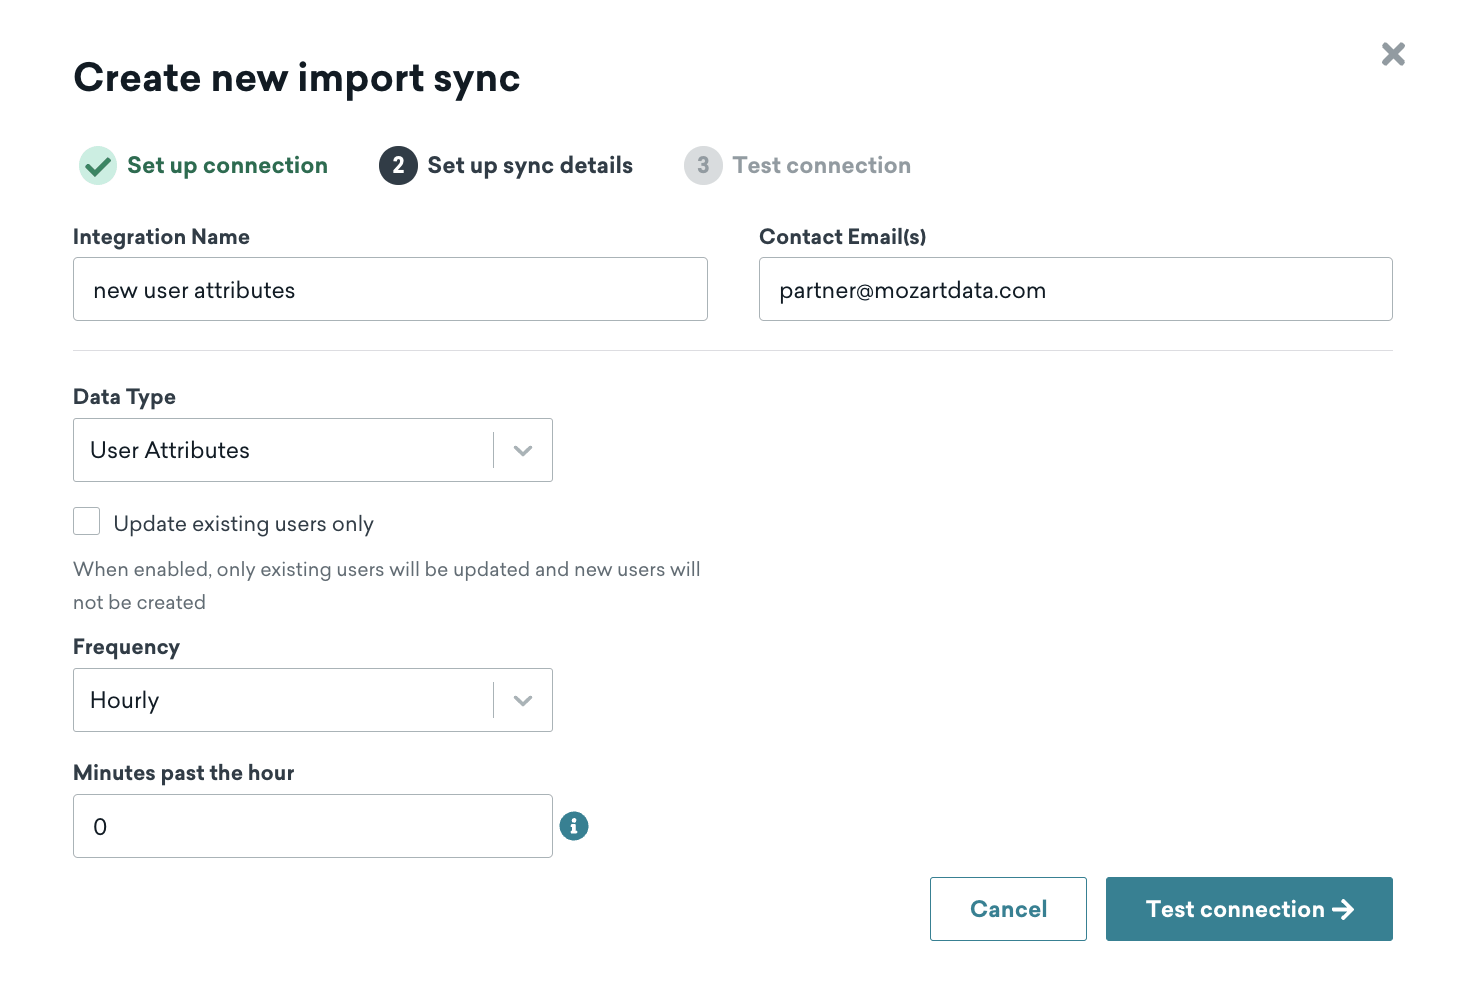
Task: Select the Set up sync details step label
Action: click(x=530, y=166)
